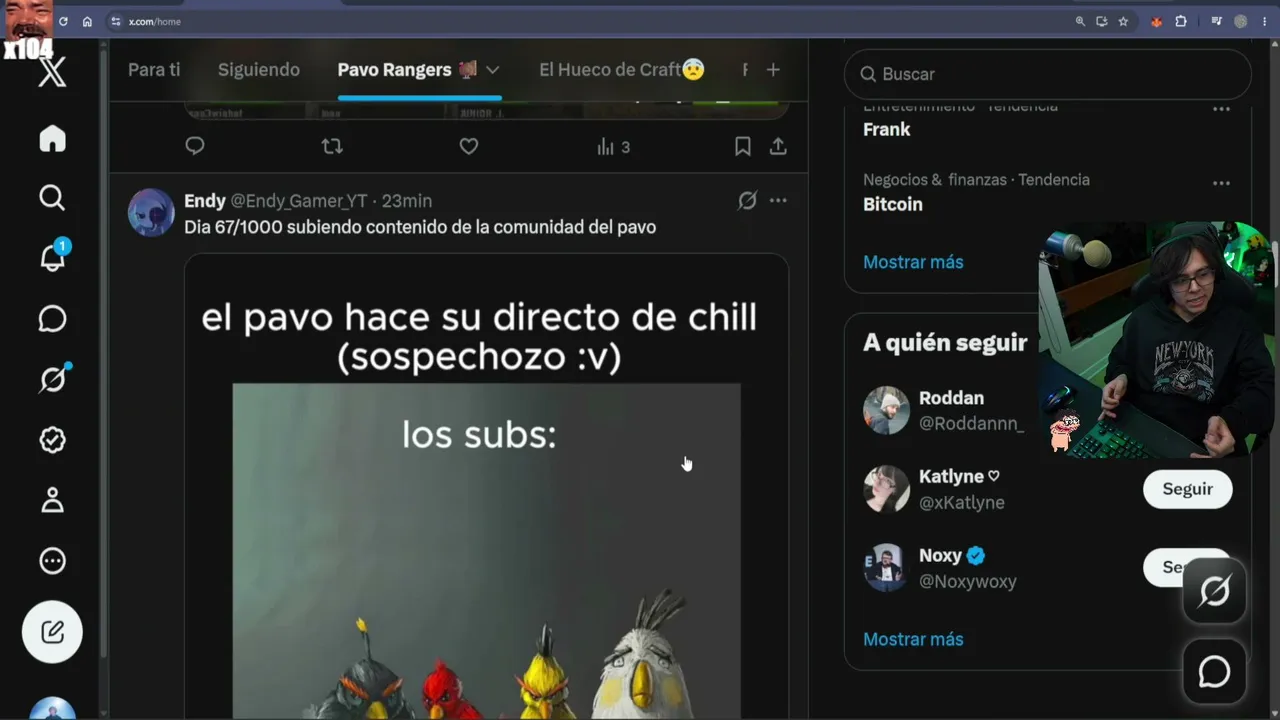This screenshot has height=720, width=1280.
Task: Open the X logo in the sidebar
Action: point(52,72)
